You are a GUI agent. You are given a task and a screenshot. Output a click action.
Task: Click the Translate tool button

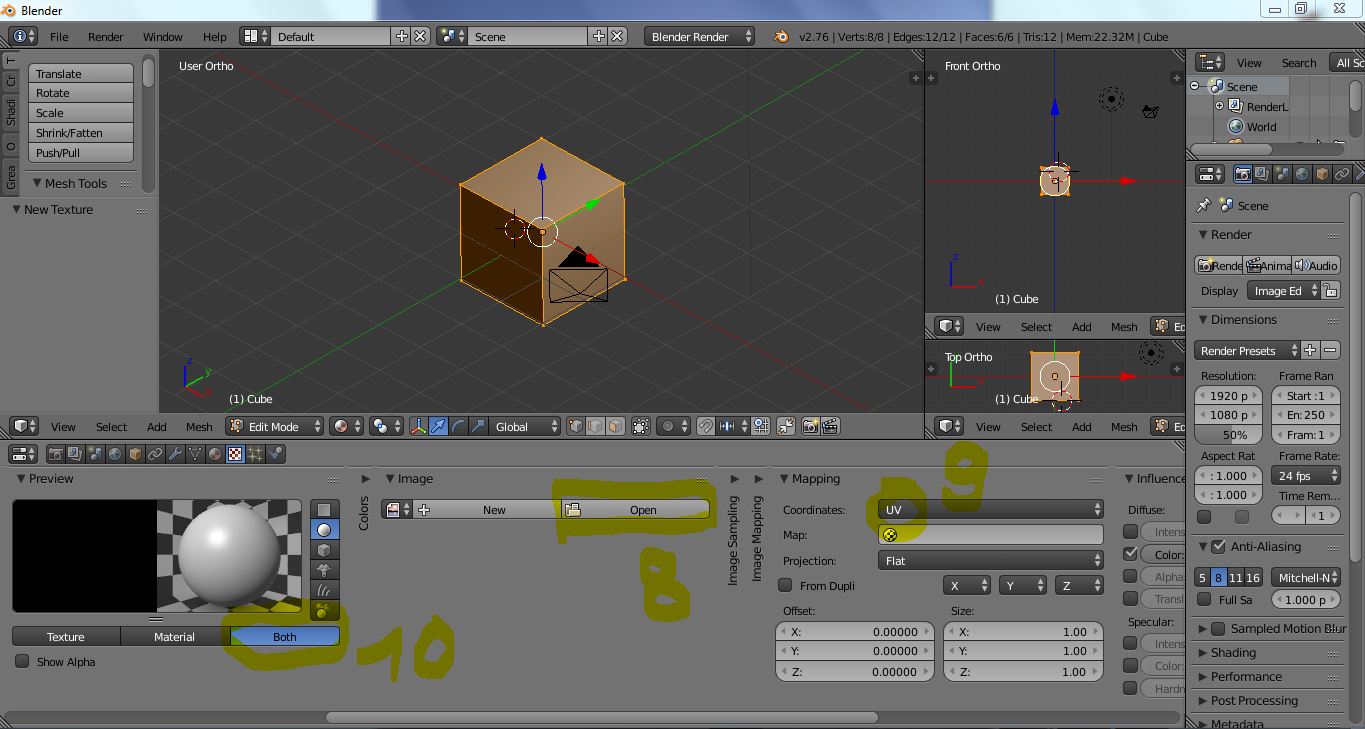pos(80,74)
